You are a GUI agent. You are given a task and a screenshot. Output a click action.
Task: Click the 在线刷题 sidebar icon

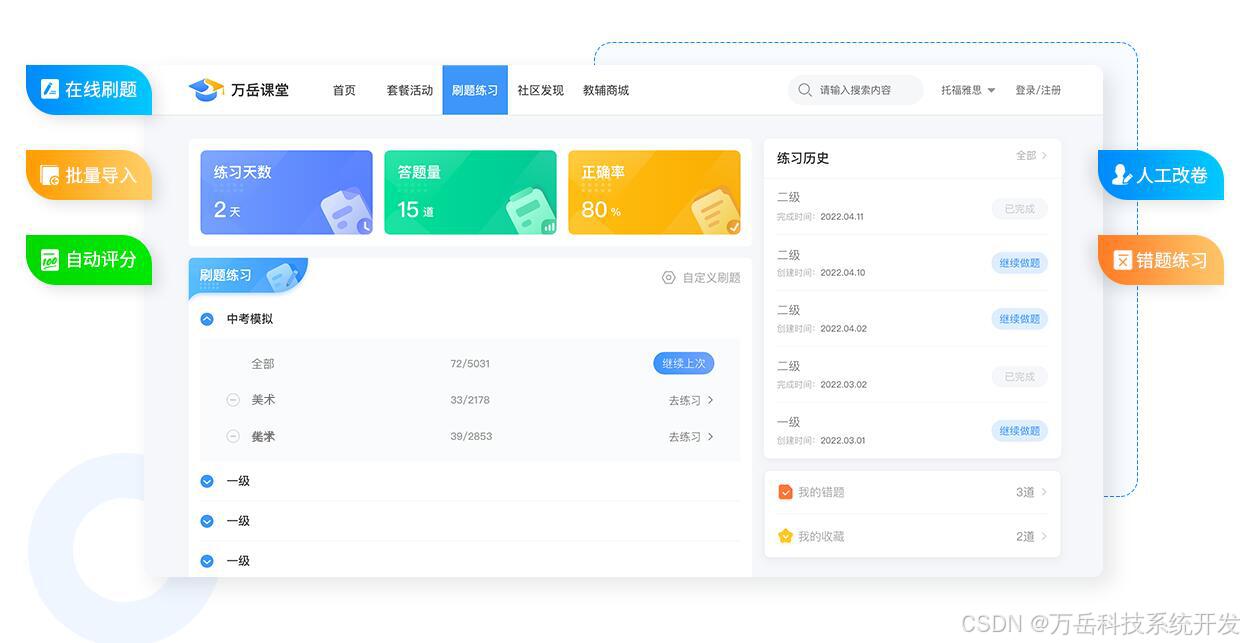pos(52,89)
